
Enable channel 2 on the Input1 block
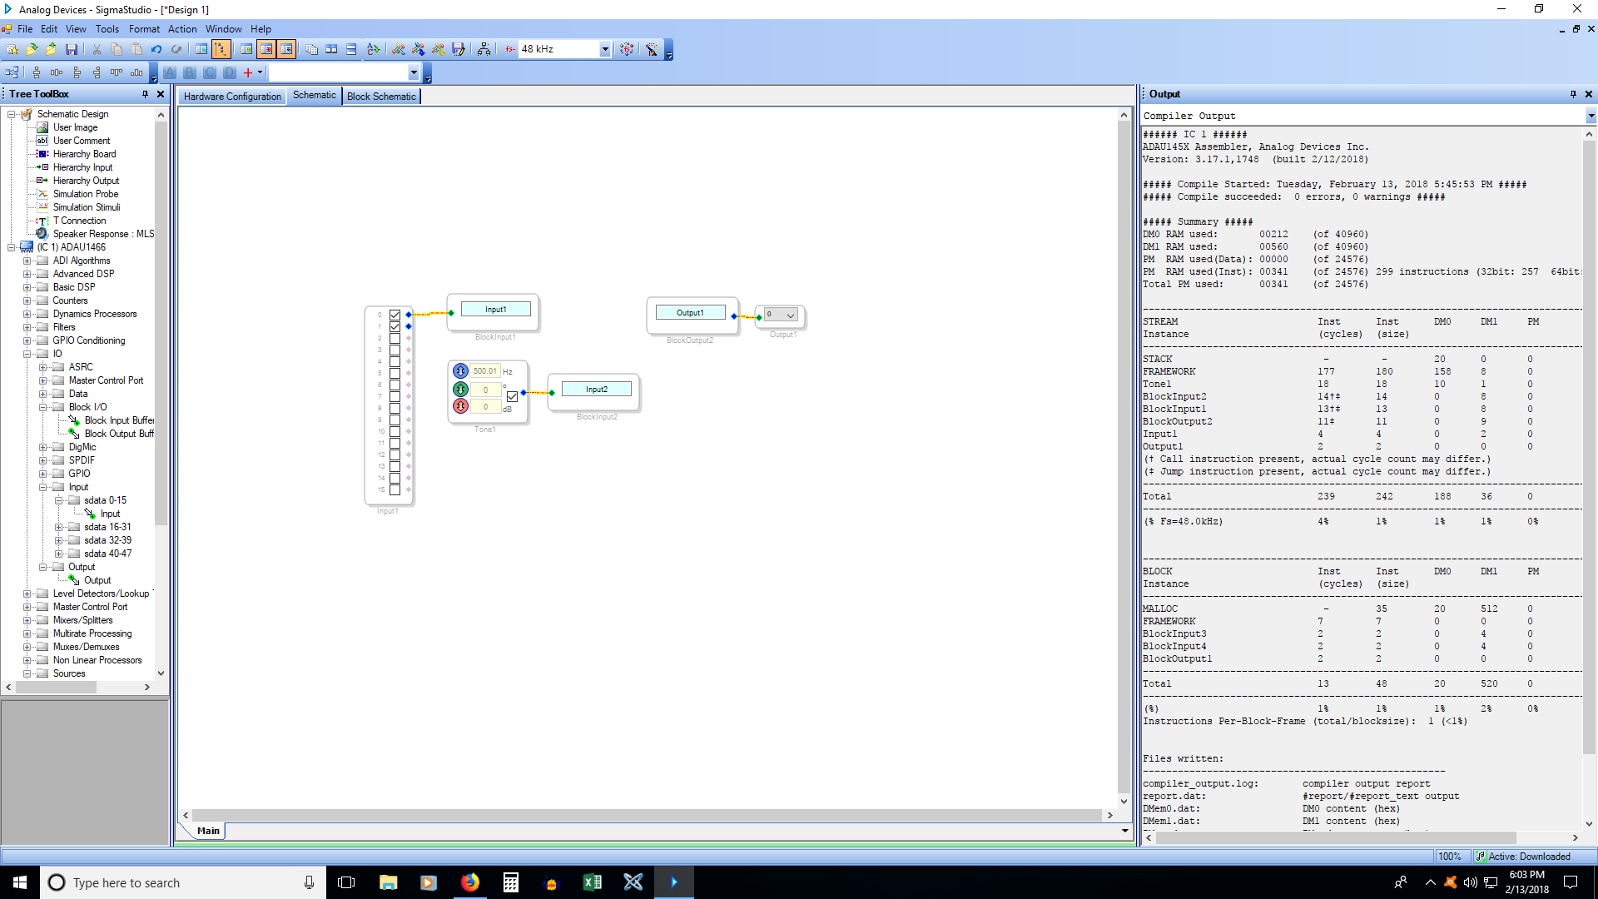[395, 338]
